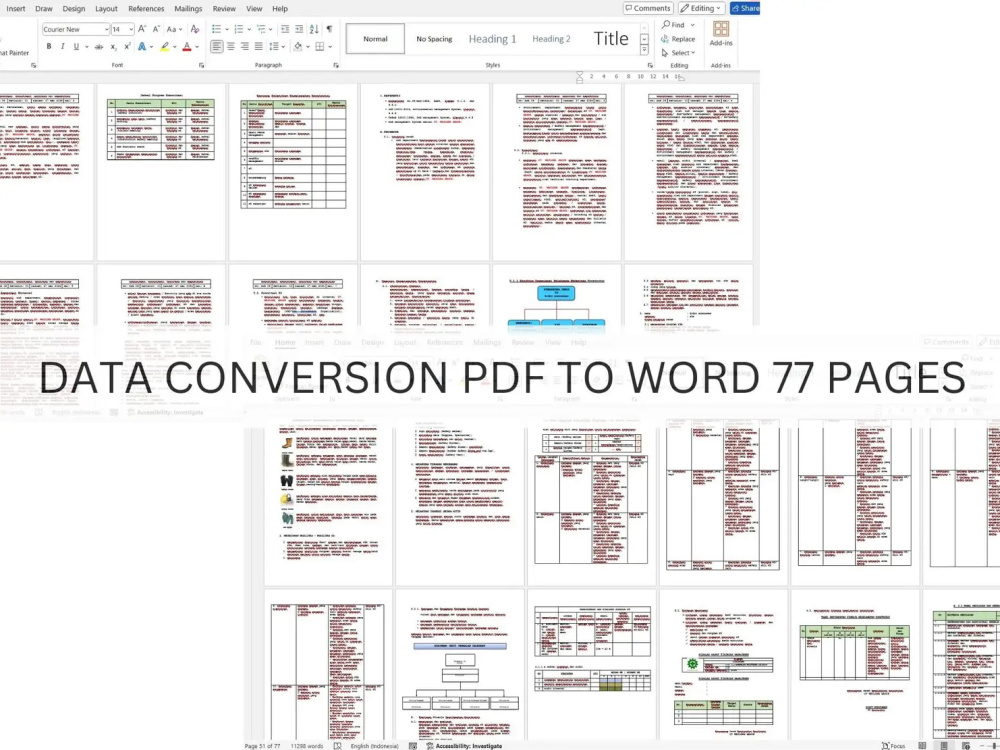Click English (Indonesia) language in status bar
Screen dimensions: 1000x750
[374, 746]
